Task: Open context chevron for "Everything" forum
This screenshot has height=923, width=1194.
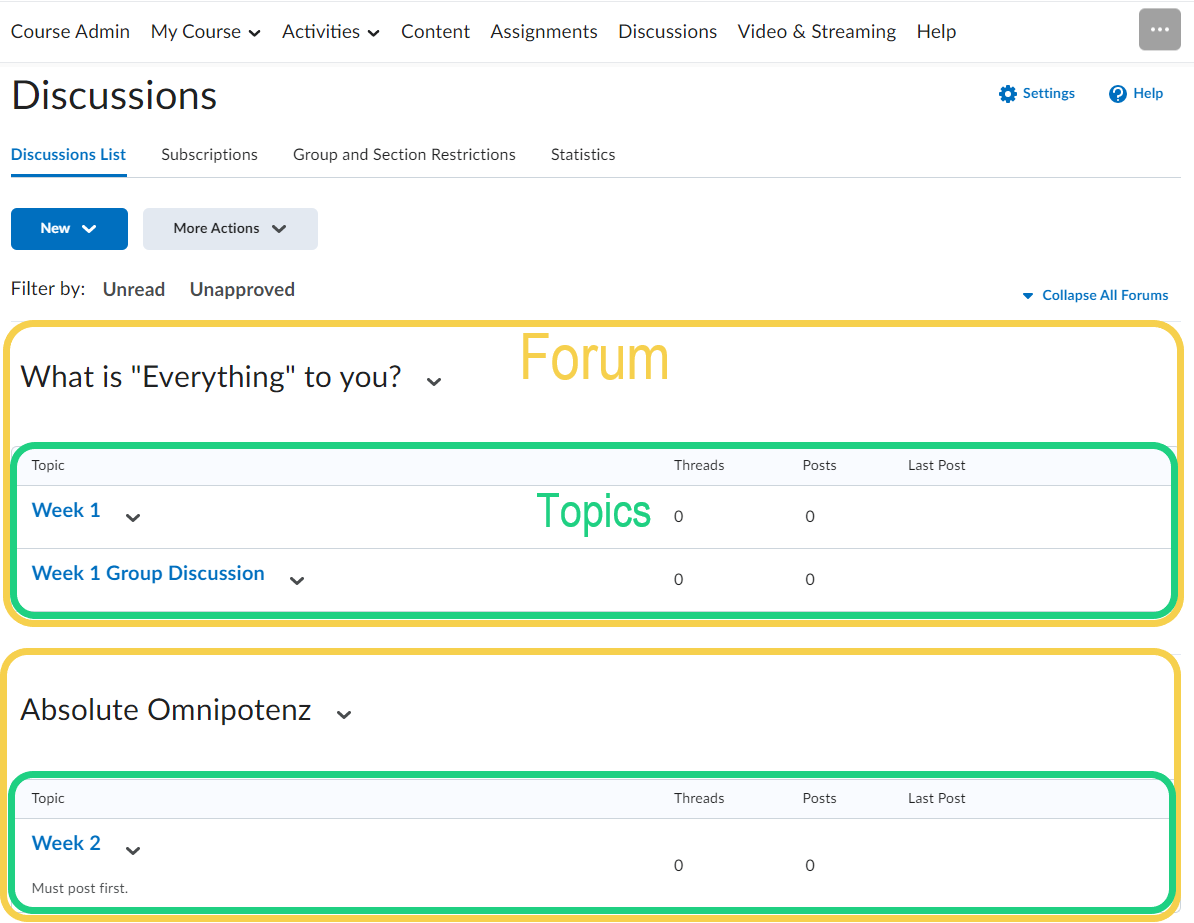Action: tap(434, 381)
